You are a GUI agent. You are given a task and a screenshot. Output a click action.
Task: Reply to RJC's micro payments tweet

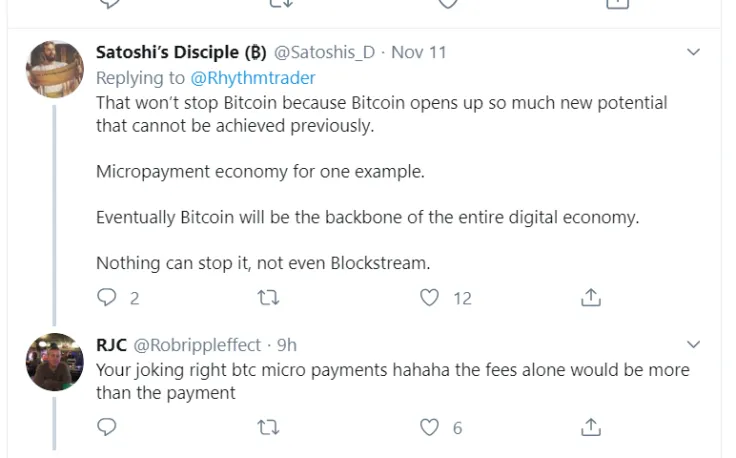pyautogui.click(x=106, y=427)
